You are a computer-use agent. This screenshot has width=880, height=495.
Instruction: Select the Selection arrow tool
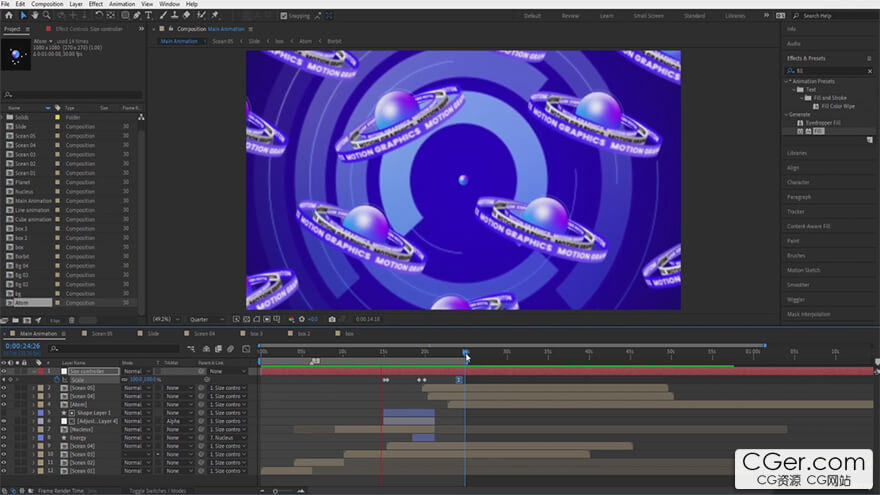[23, 16]
